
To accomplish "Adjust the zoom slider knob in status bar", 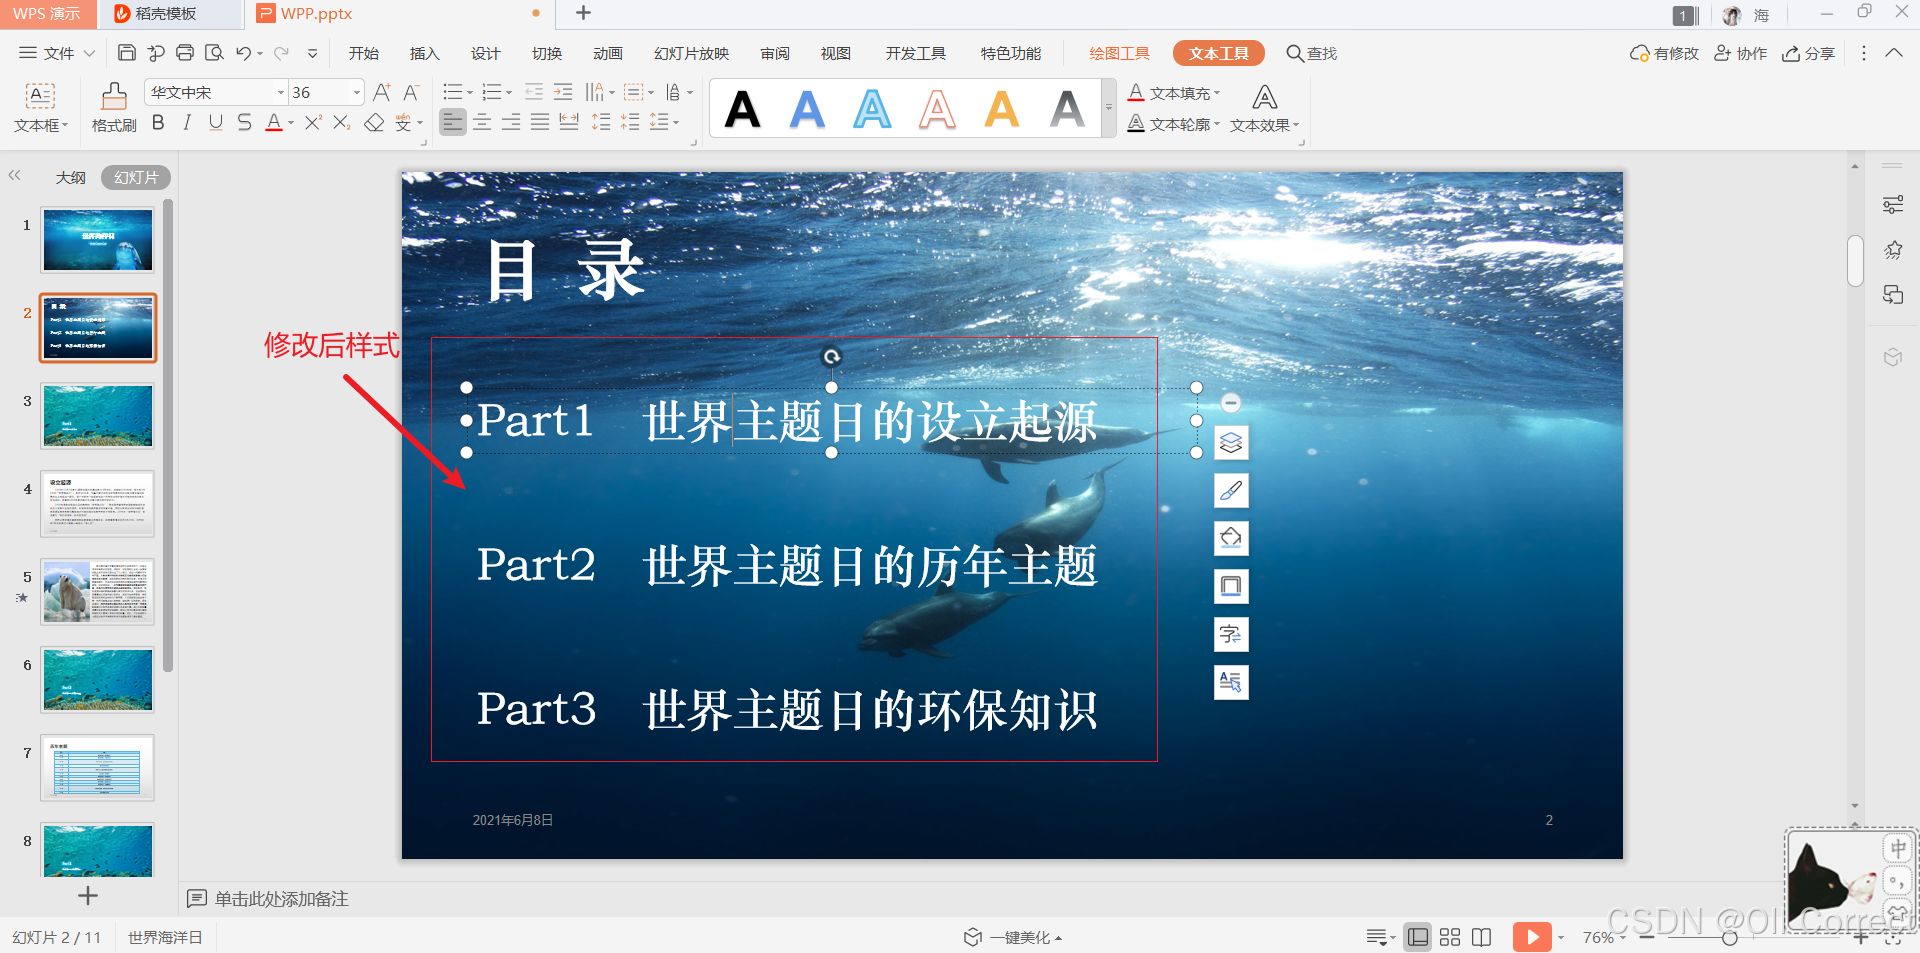I will click(1730, 937).
